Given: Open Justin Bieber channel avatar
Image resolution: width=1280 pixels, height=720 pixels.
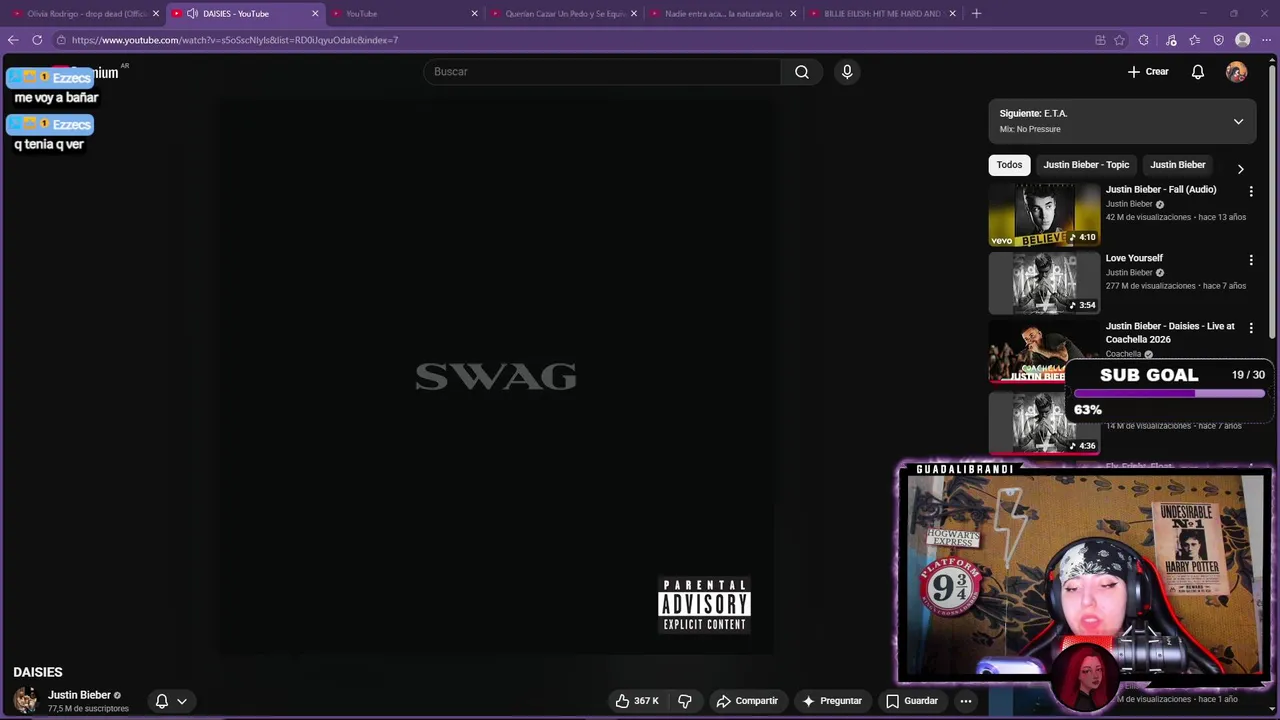Looking at the screenshot, I should tap(25, 700).
